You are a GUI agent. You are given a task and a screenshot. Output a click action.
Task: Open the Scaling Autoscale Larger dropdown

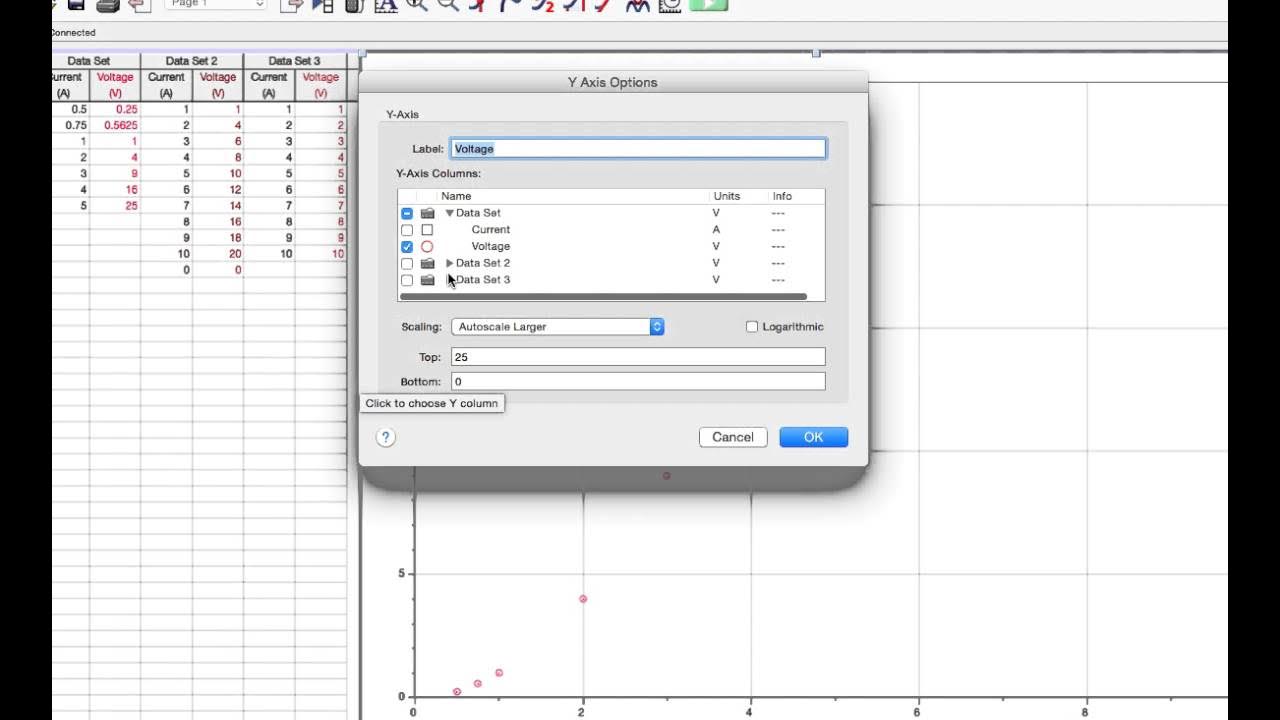tap(558, 327)
